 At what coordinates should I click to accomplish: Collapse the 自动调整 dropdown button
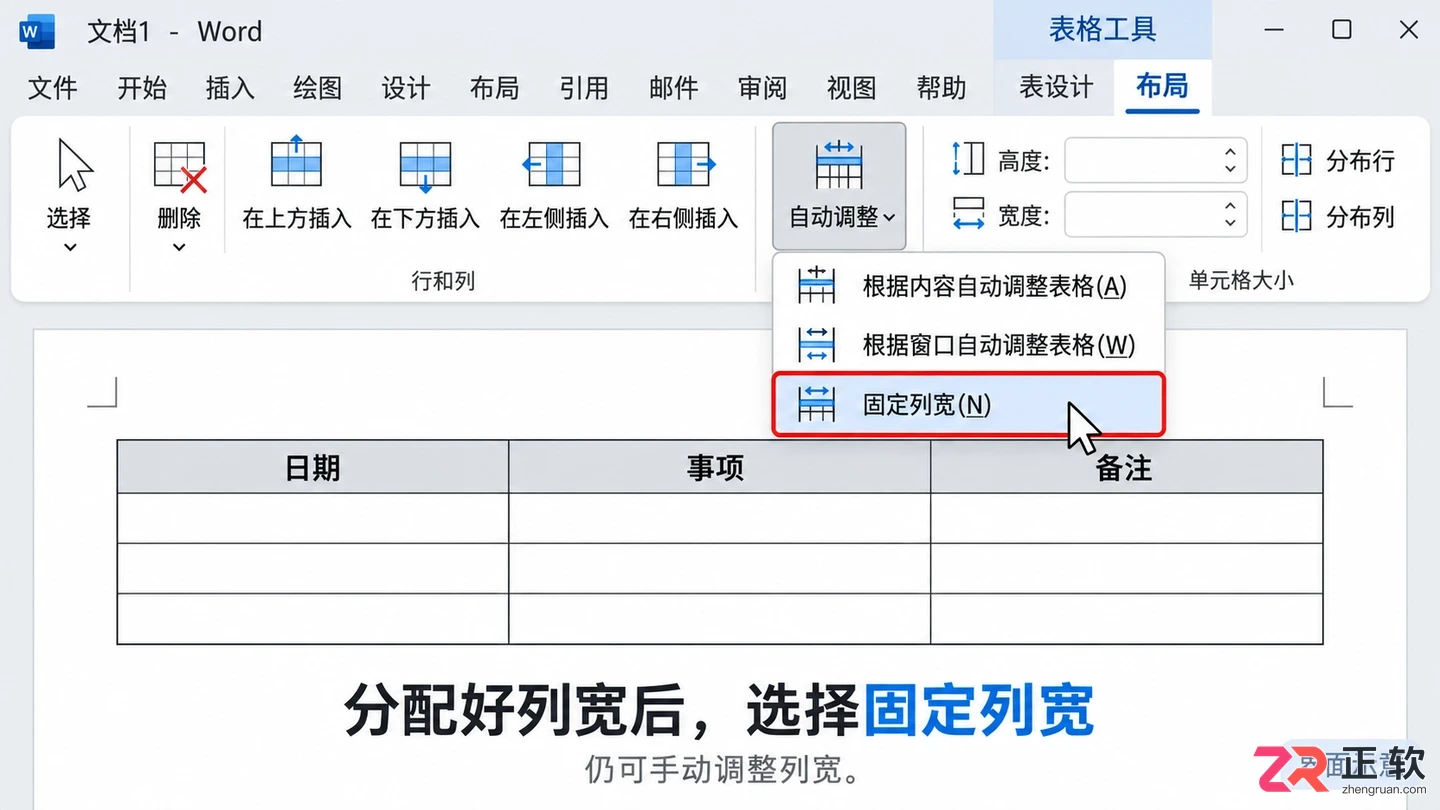click(x=839, y=186)
